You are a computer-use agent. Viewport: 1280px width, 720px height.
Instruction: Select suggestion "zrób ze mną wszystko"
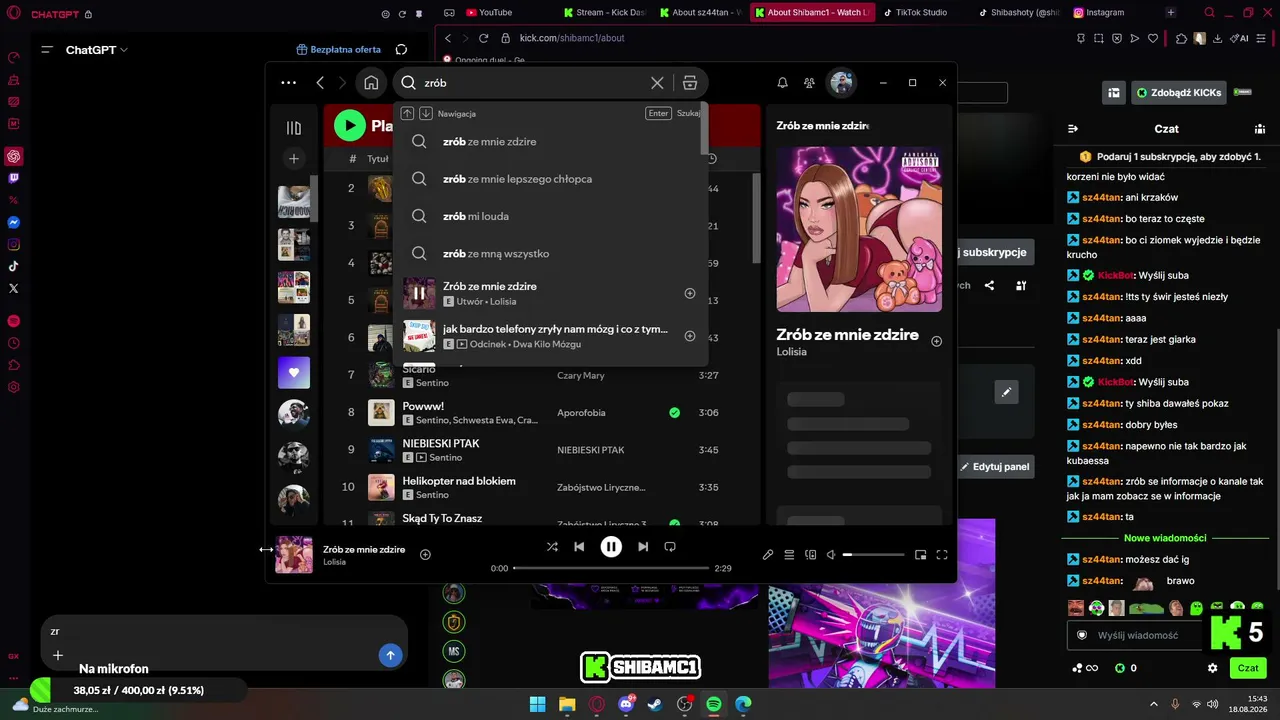coord(550,254)
